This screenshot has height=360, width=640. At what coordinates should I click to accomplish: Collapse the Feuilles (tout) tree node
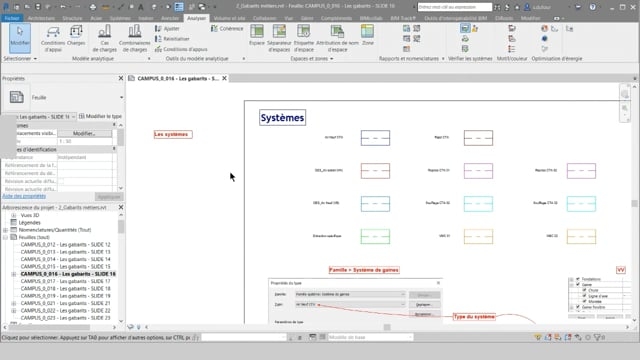6,237
